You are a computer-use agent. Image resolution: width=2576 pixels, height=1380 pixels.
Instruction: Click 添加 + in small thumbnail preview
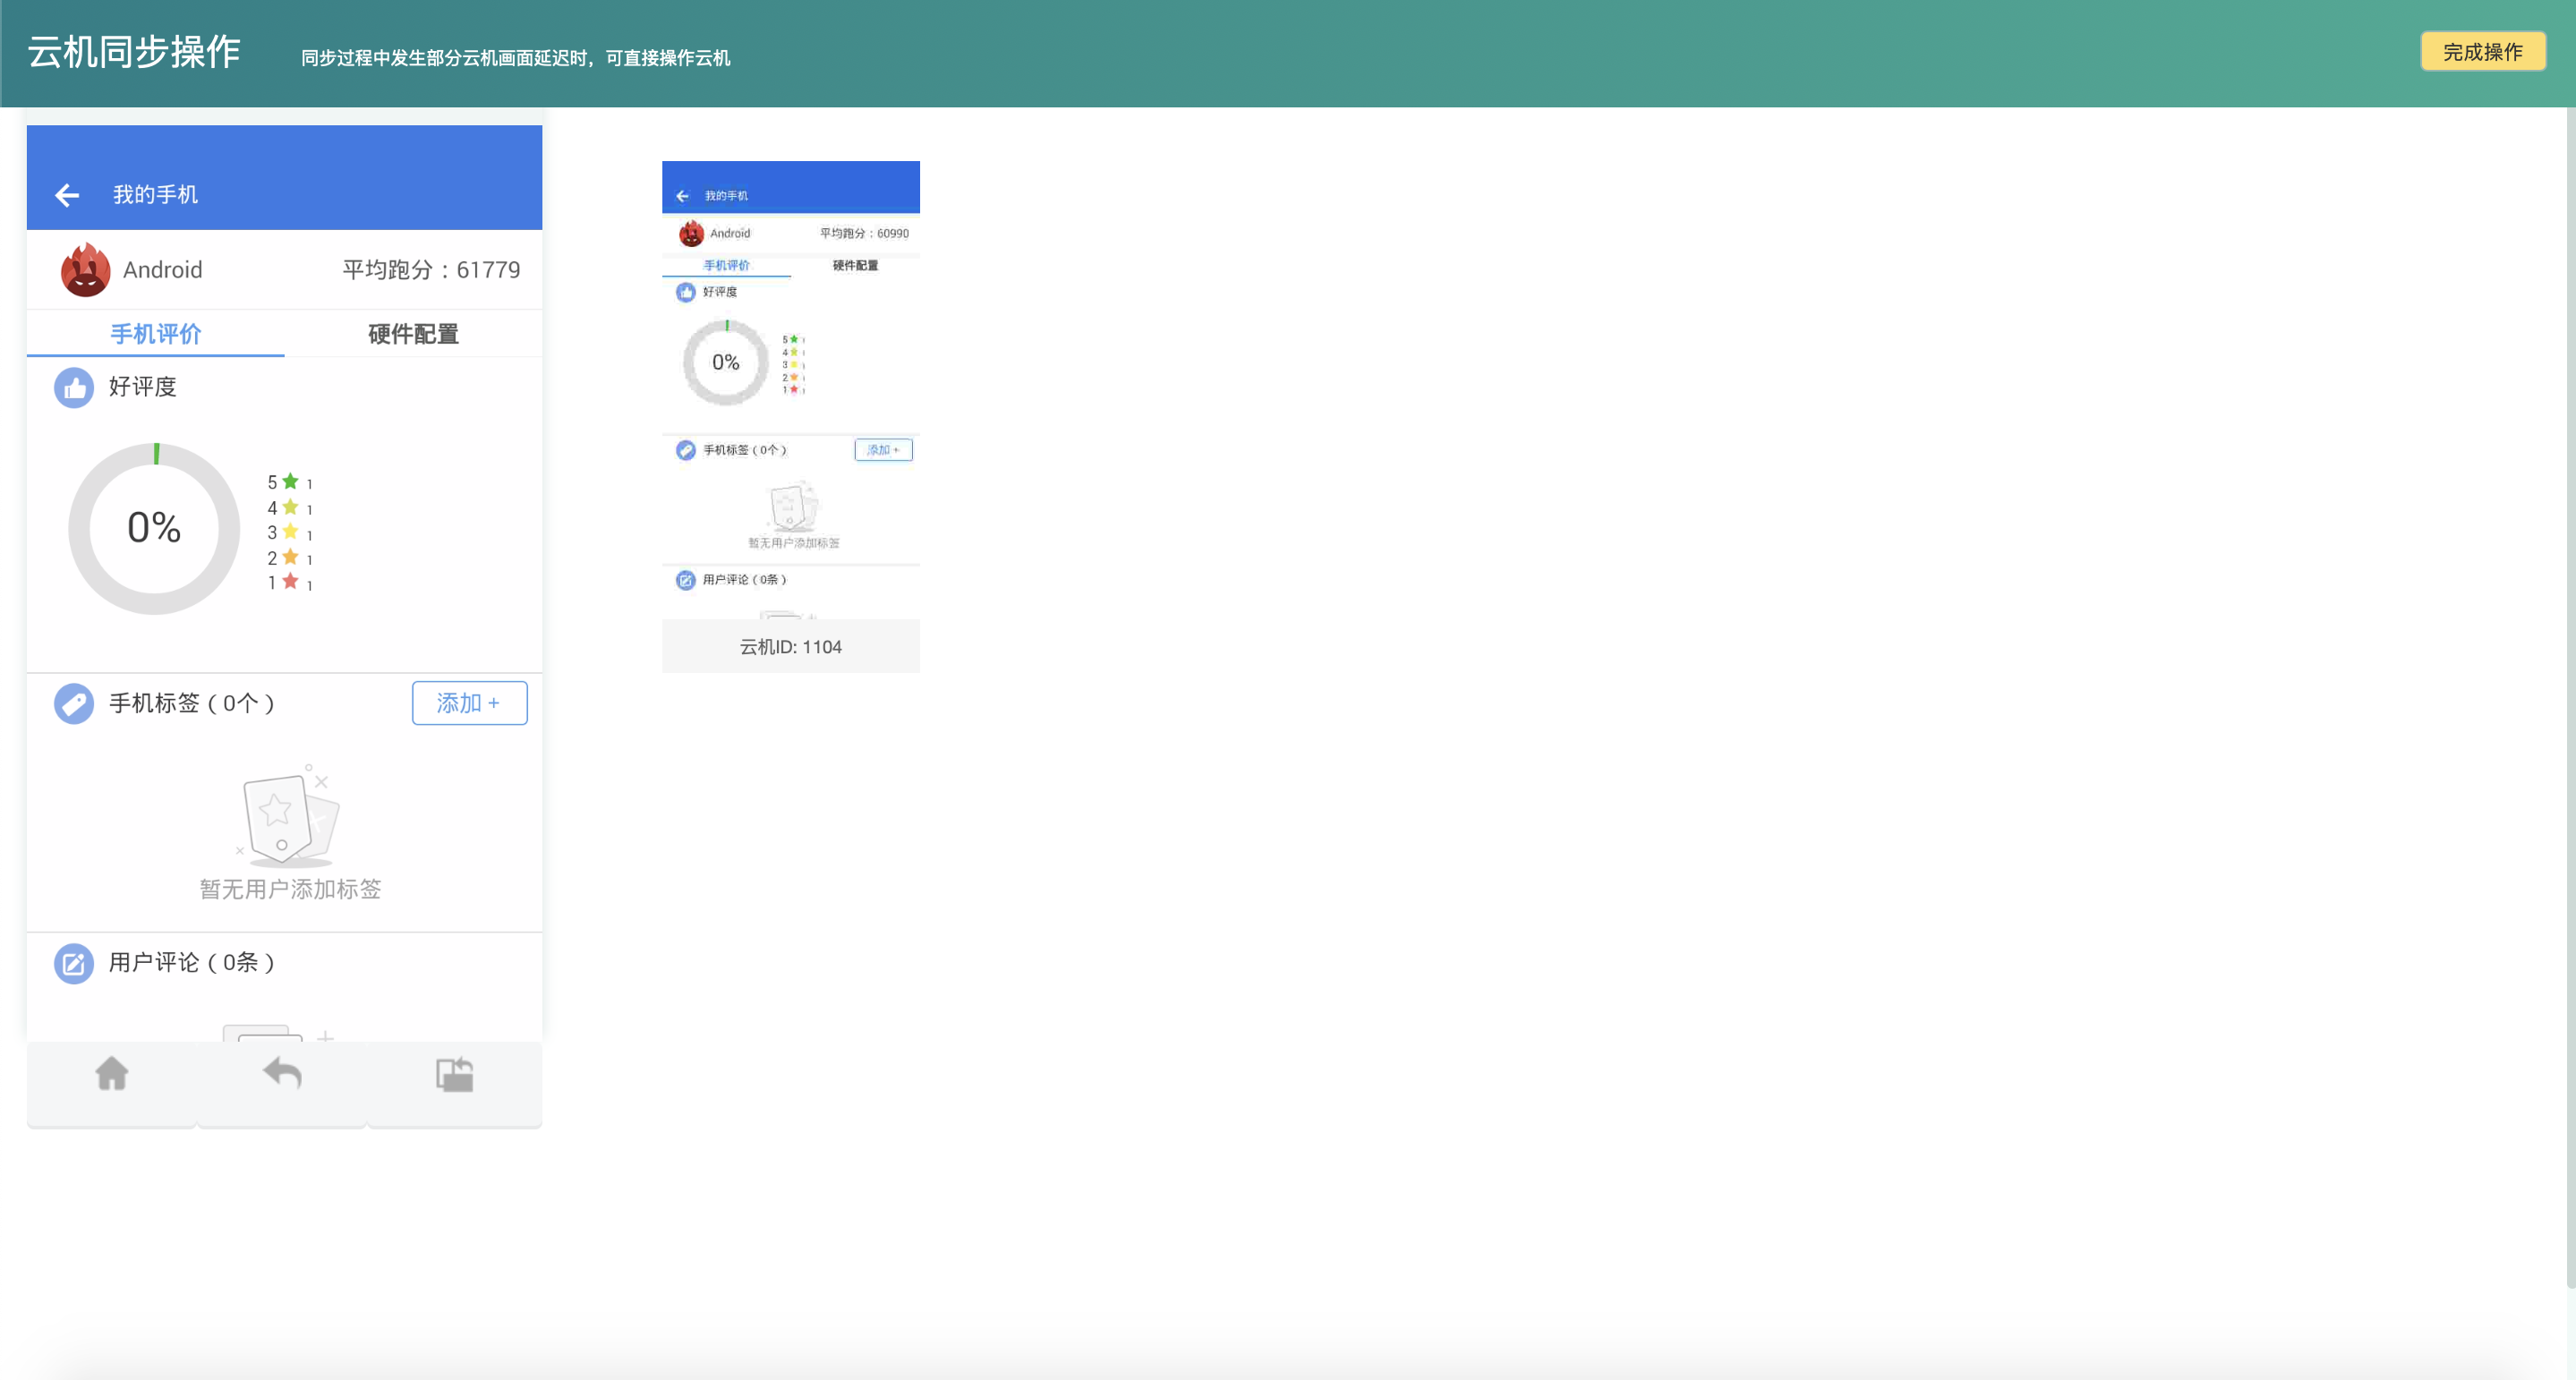pos(883,450)
